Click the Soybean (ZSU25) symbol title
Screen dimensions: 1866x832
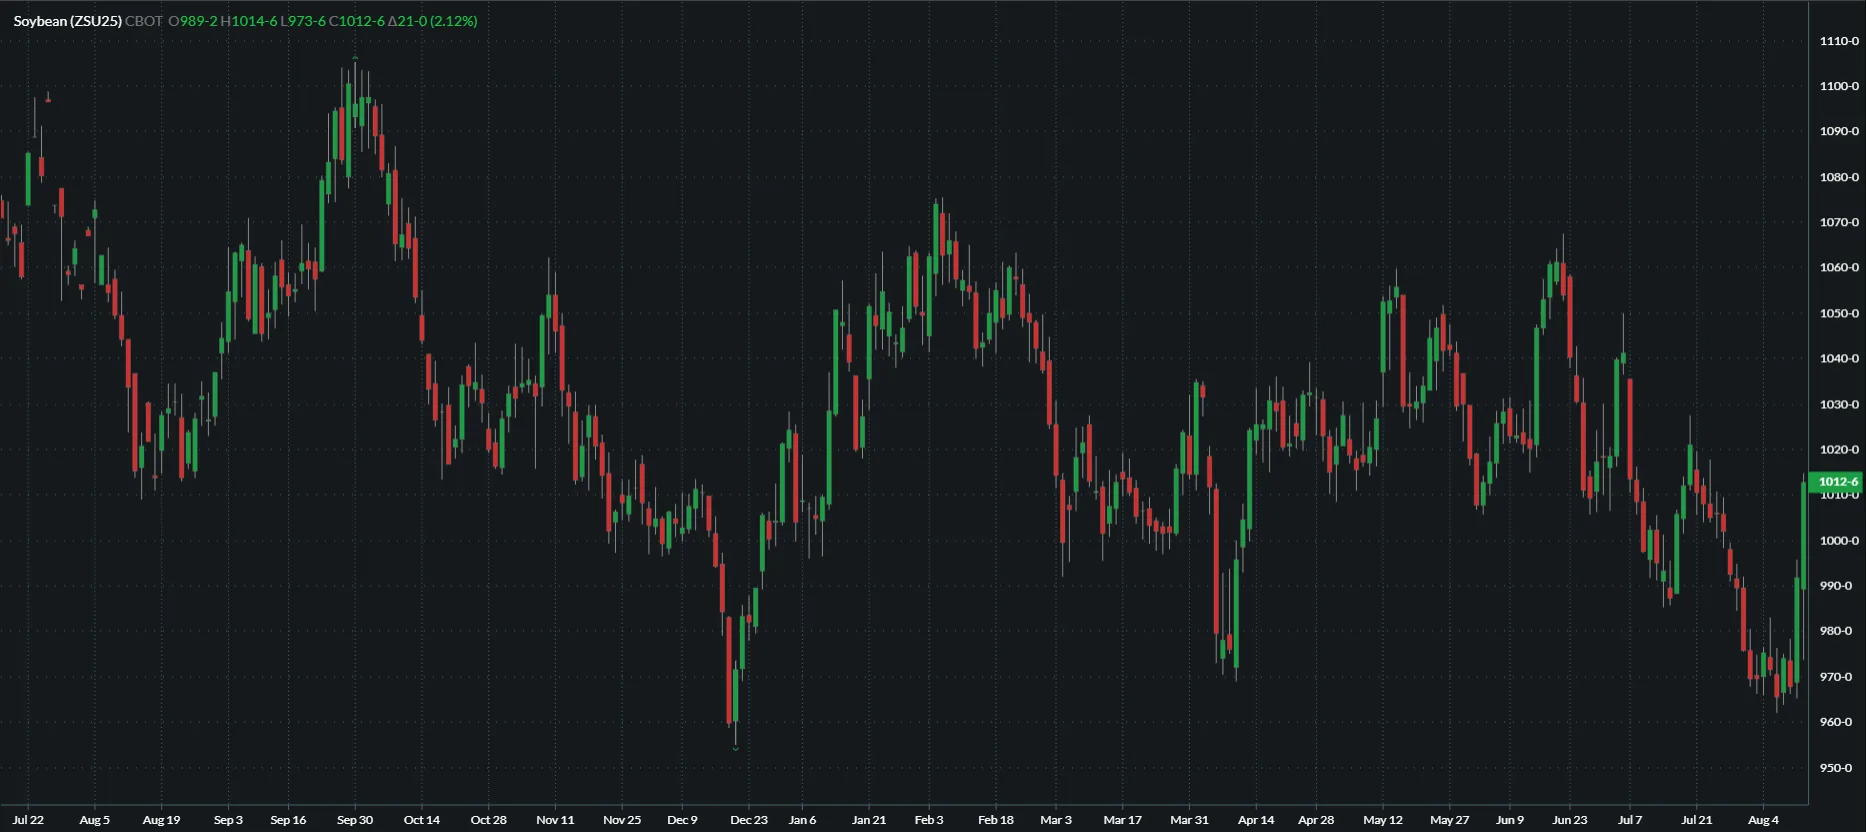coord(67,21)
